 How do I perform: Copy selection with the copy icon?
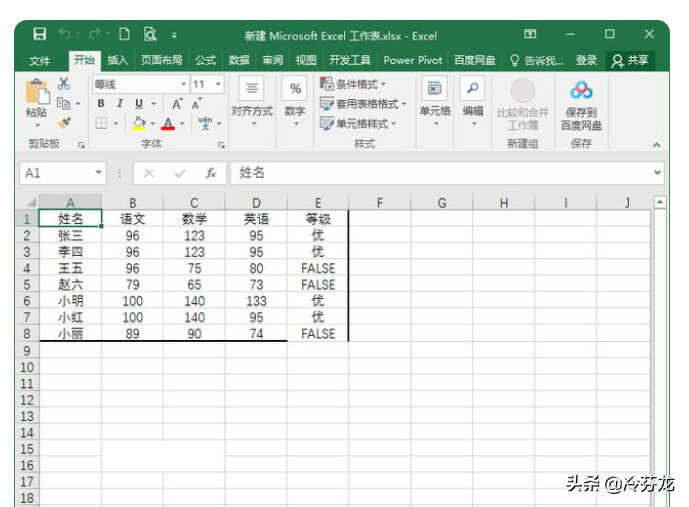64,104
